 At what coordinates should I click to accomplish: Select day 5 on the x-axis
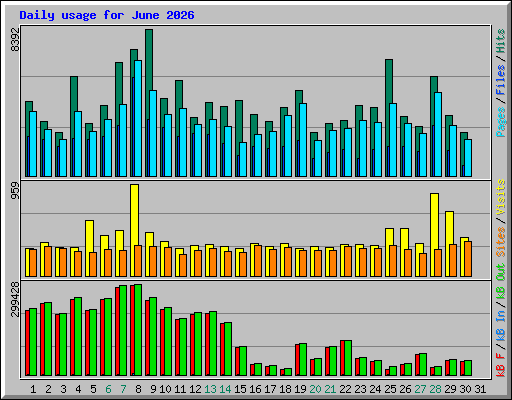(x=93, y=389)
